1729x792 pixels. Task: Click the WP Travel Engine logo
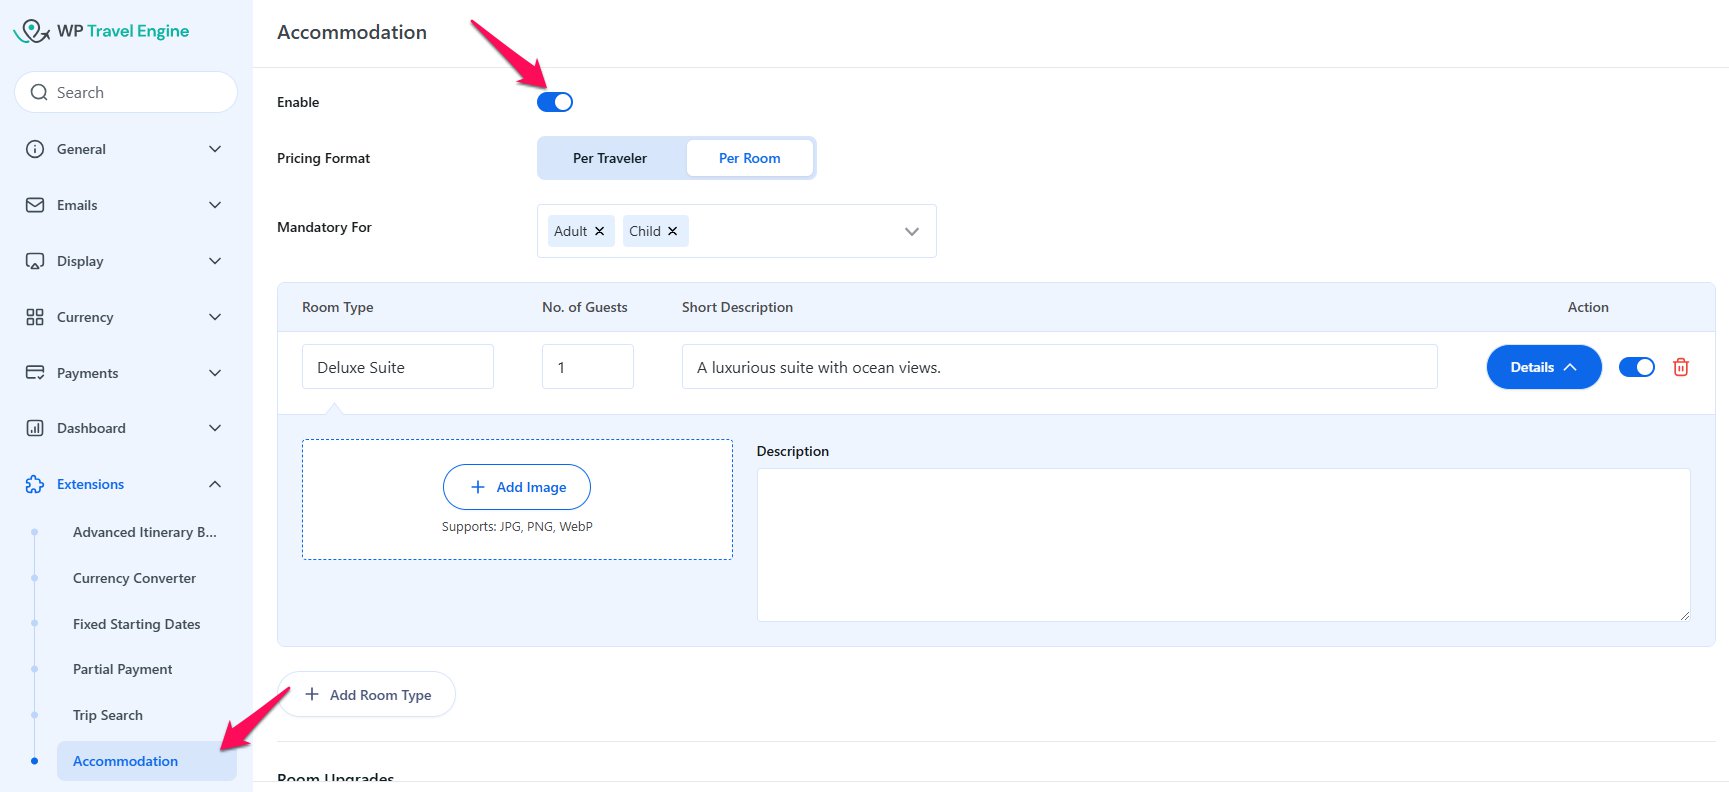click(101, 31)
